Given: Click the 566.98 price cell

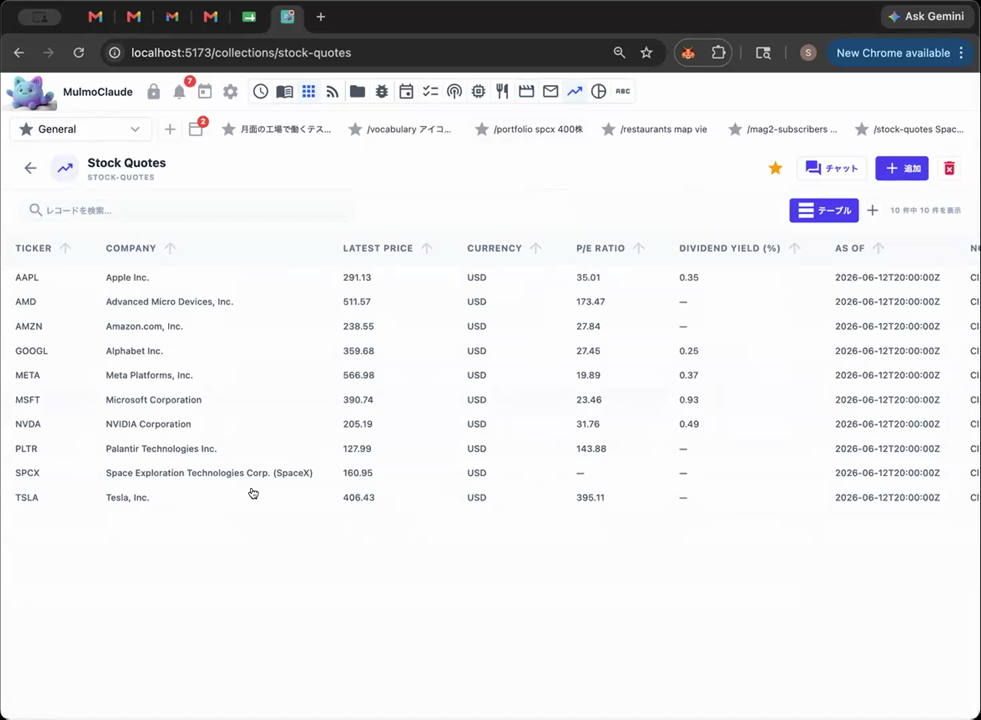Looking at the screenshot, I should (358, 375).
